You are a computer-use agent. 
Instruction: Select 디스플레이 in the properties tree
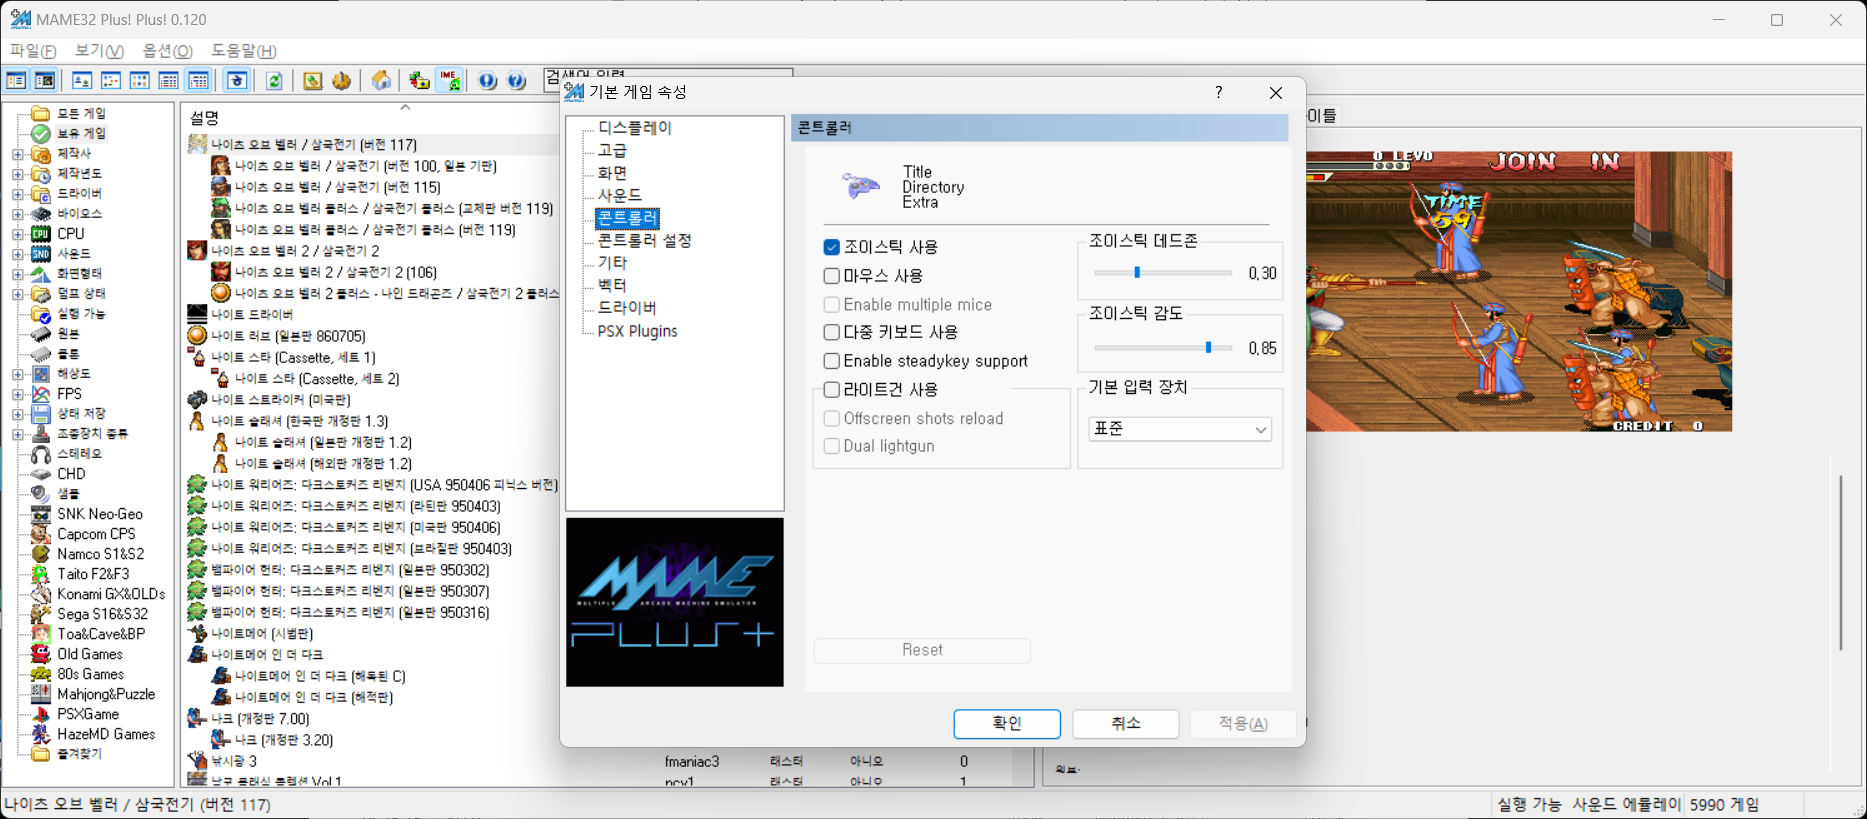[634, 128]
